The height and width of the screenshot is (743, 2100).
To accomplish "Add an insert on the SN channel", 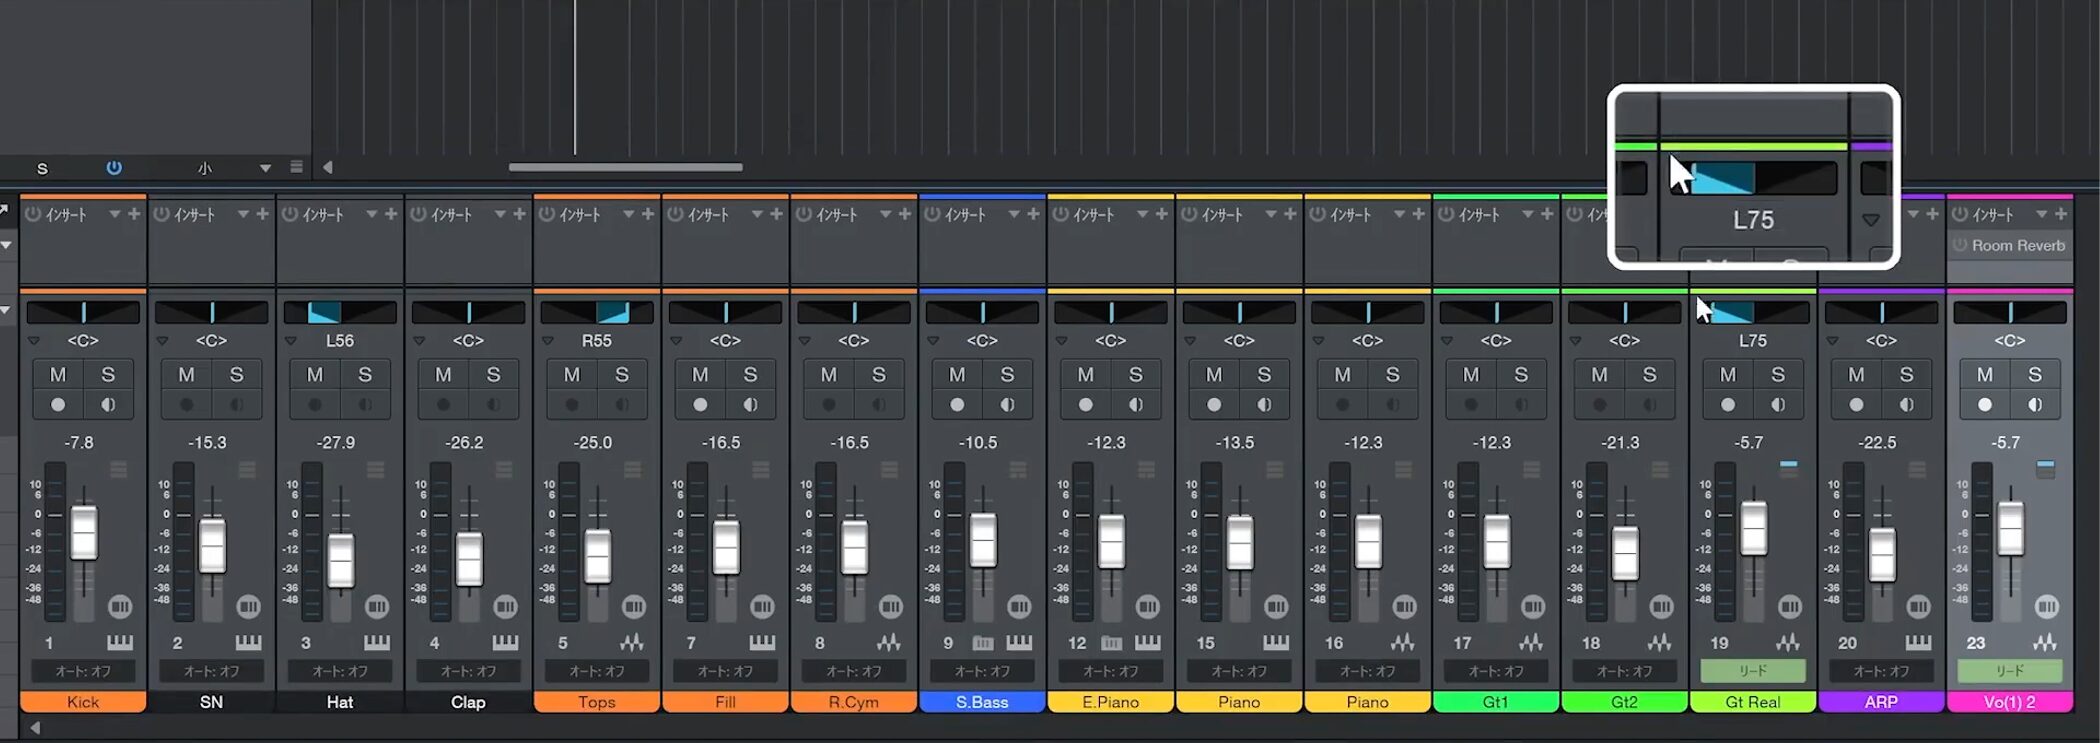I will point(262,214).
